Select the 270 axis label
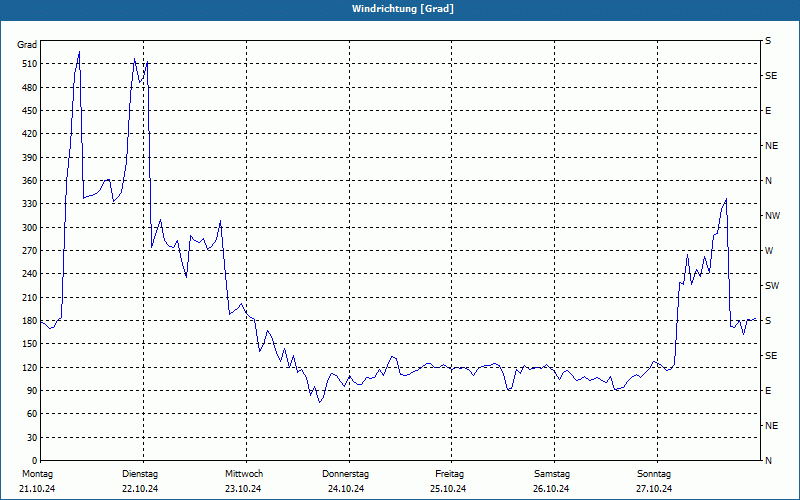 click(x=29, y=251)
